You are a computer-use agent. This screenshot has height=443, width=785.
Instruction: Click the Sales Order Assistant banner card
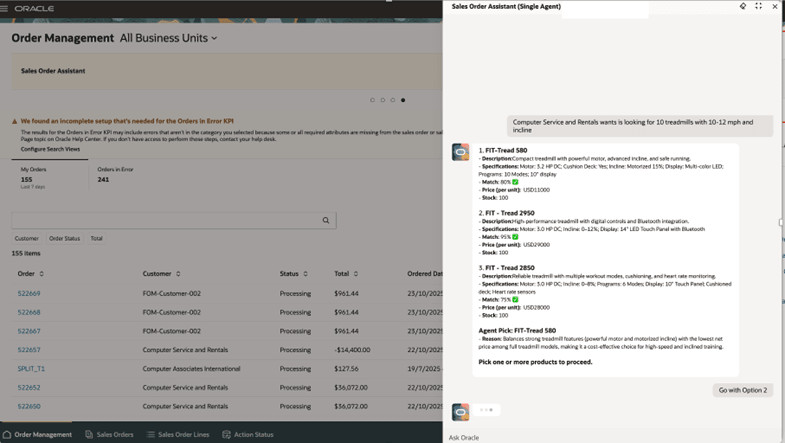pyautogui.click(x=227, y=71)
